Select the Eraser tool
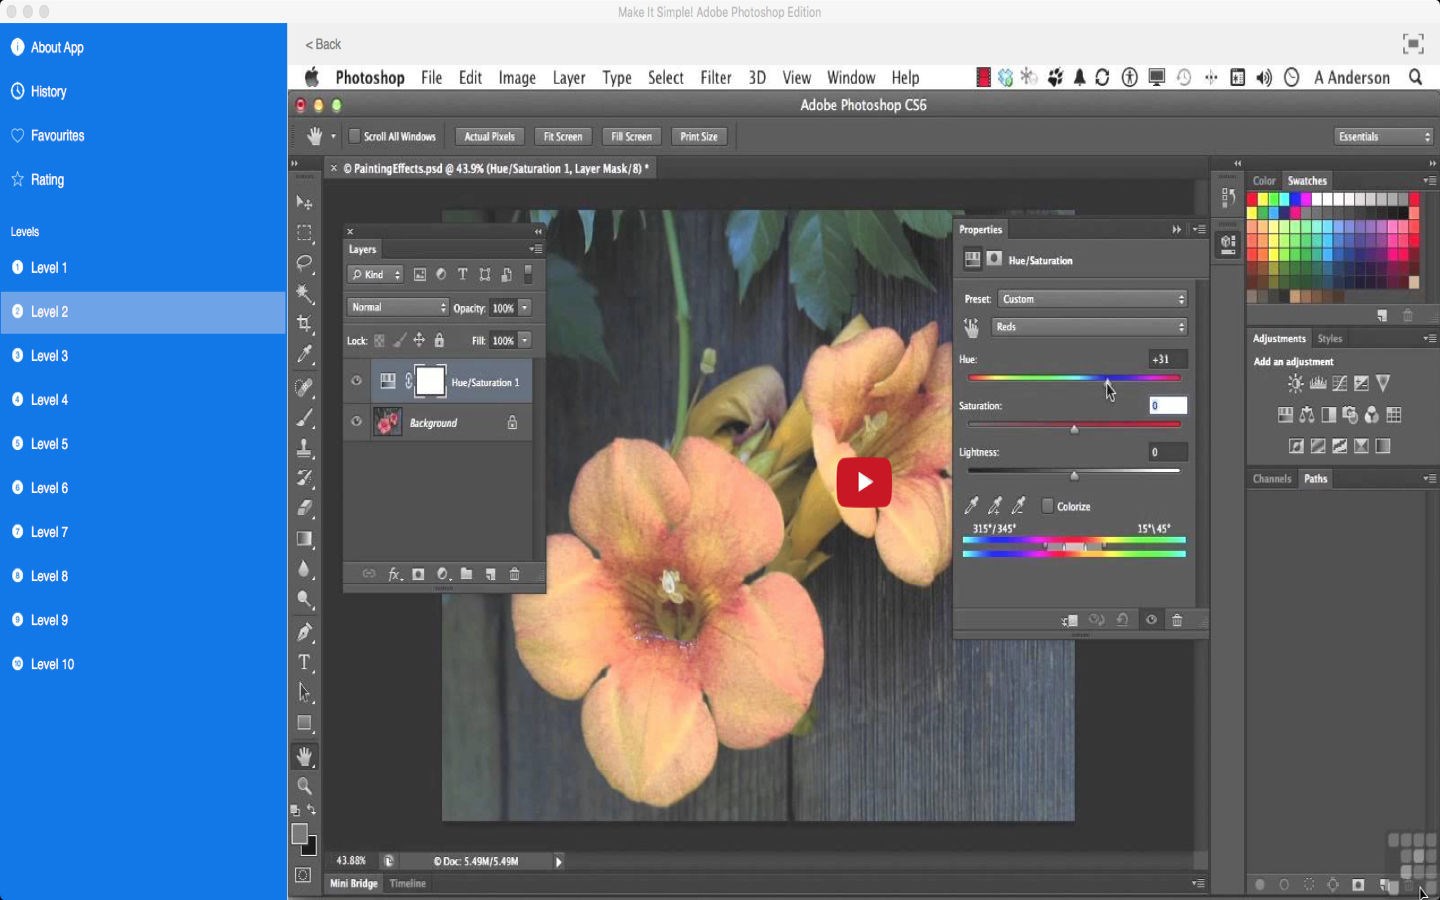This screenshot has height=900, width=1440. (305, 508)
